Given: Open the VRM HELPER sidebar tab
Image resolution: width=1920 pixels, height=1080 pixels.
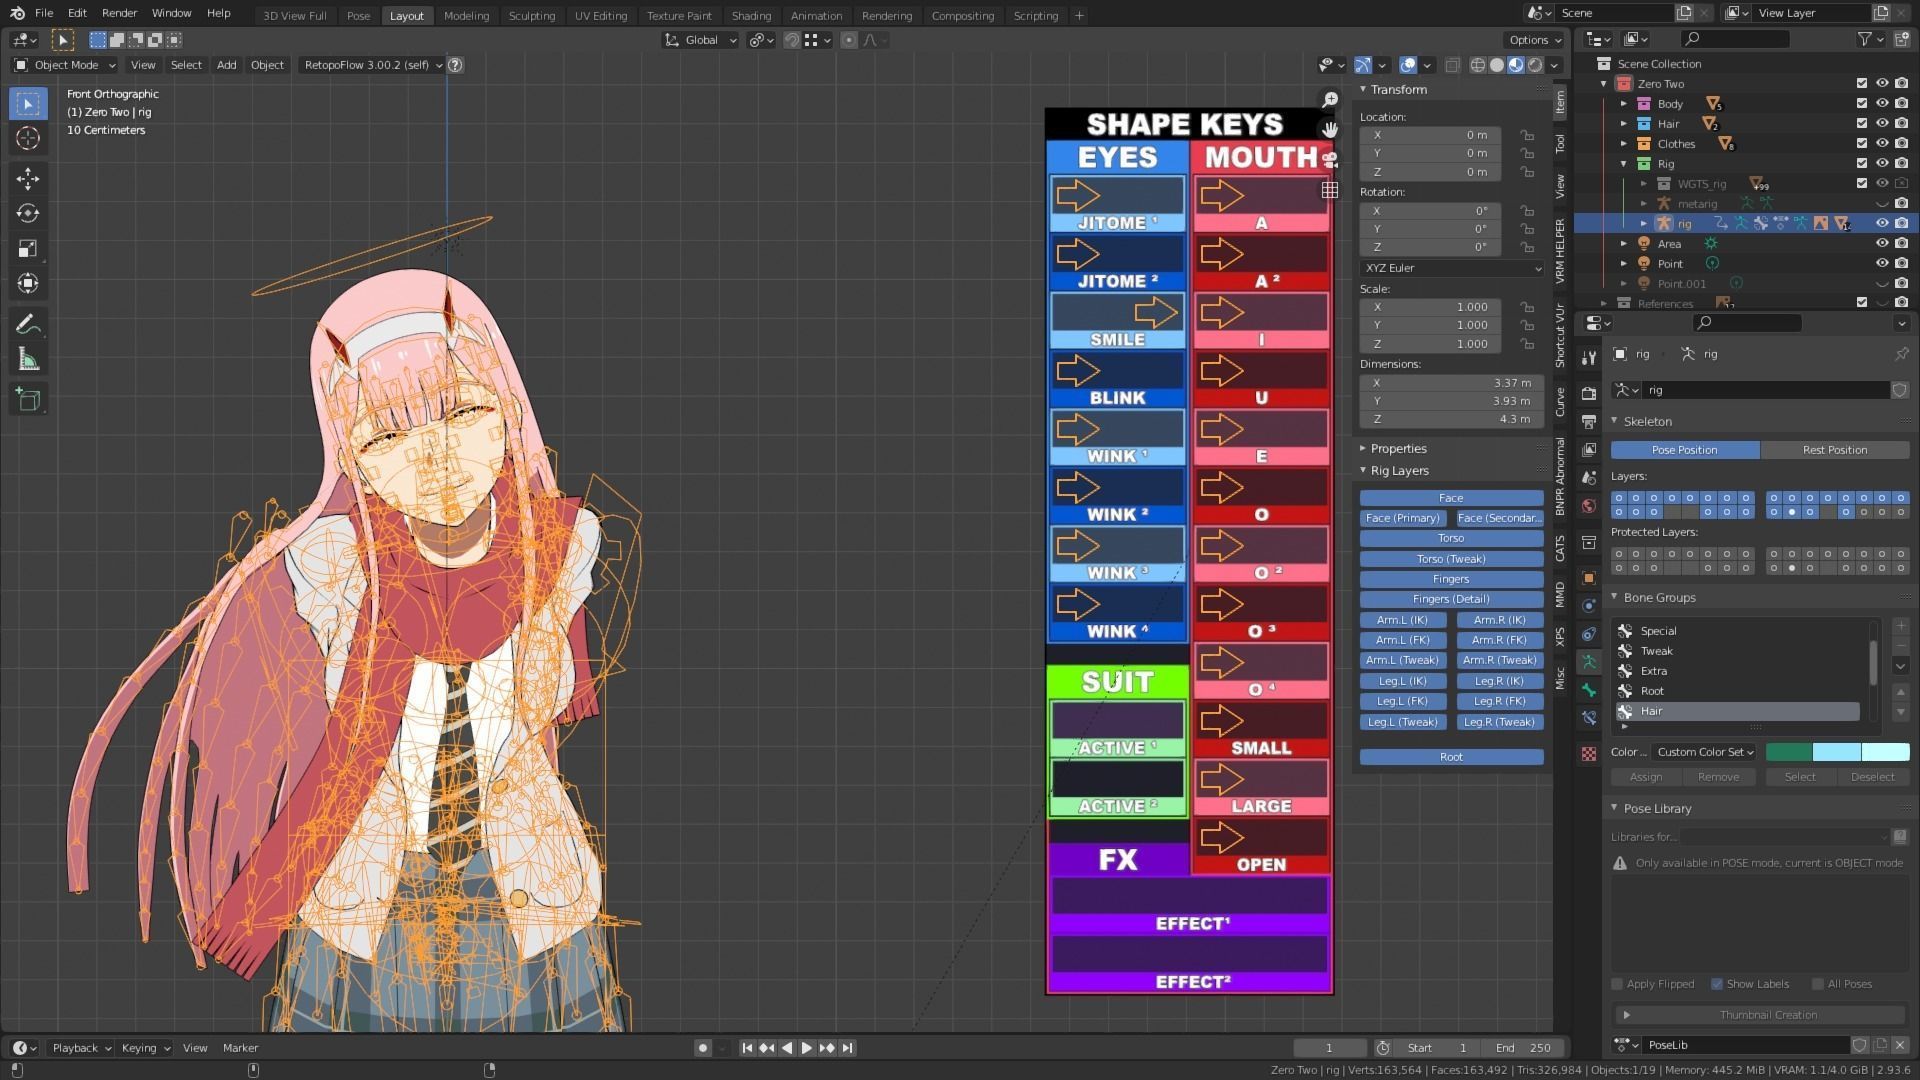Looking at the screenshot, I should pos(1560,252).
